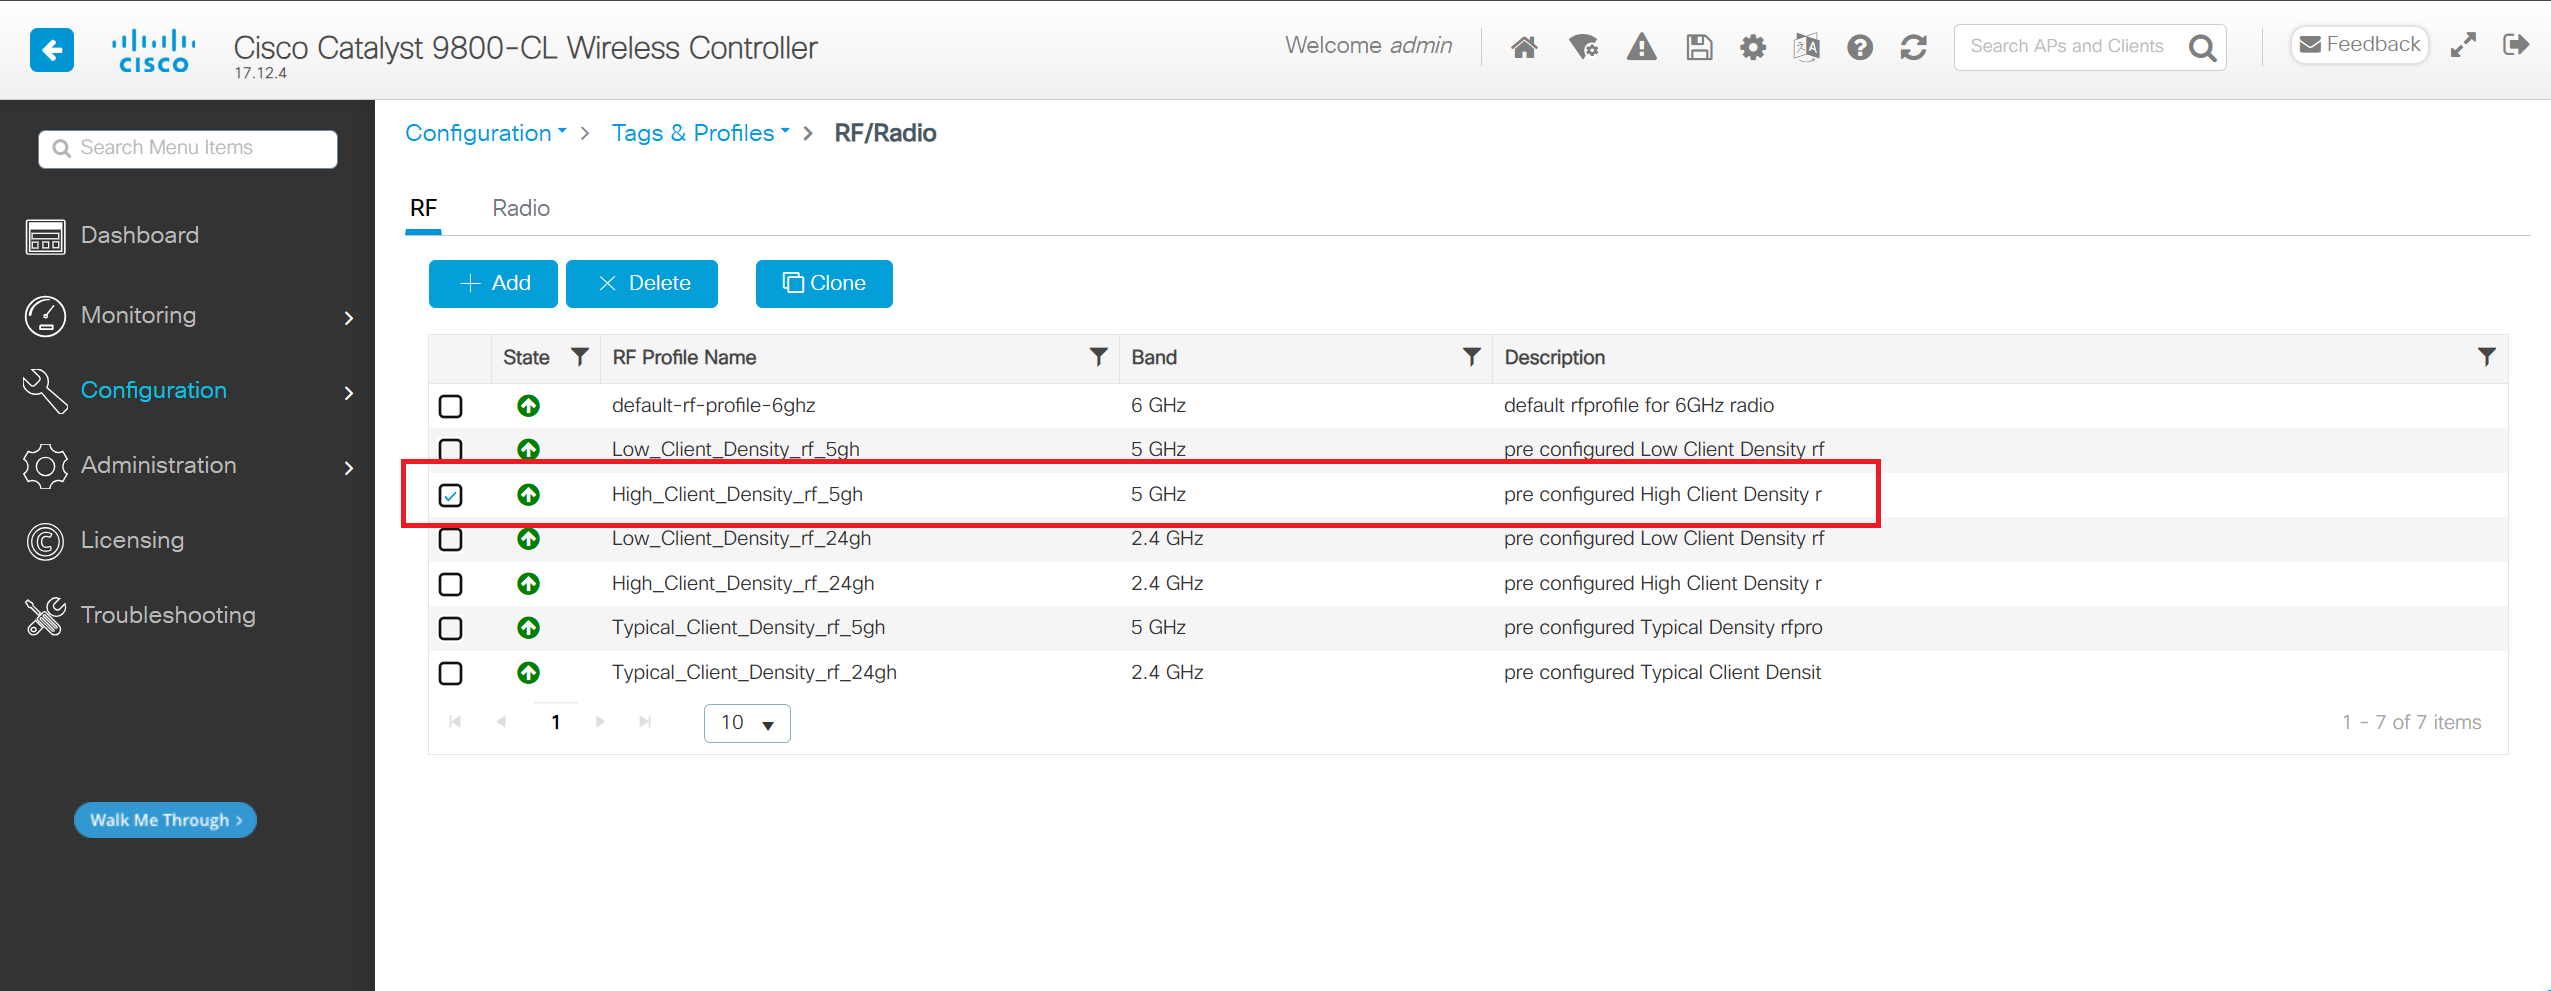Open the High_Client_Density_rf_5gh profile
Screen dimensions: 2551x991
tap(737, 494)
